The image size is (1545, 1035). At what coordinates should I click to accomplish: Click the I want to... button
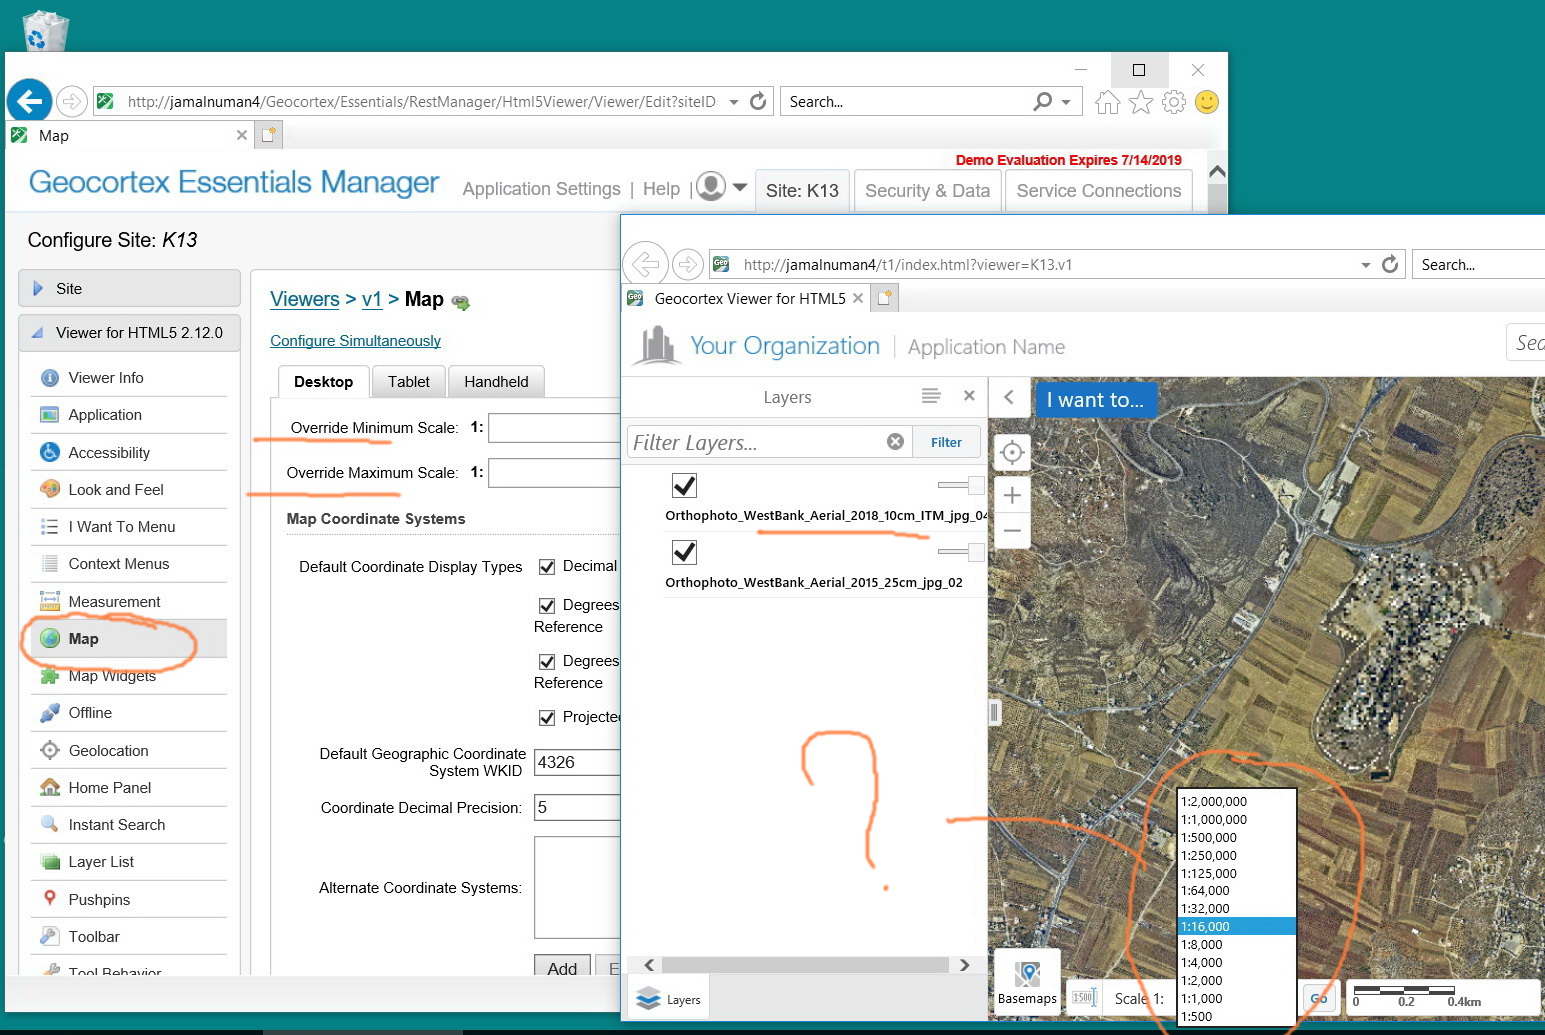(1095, 400)
